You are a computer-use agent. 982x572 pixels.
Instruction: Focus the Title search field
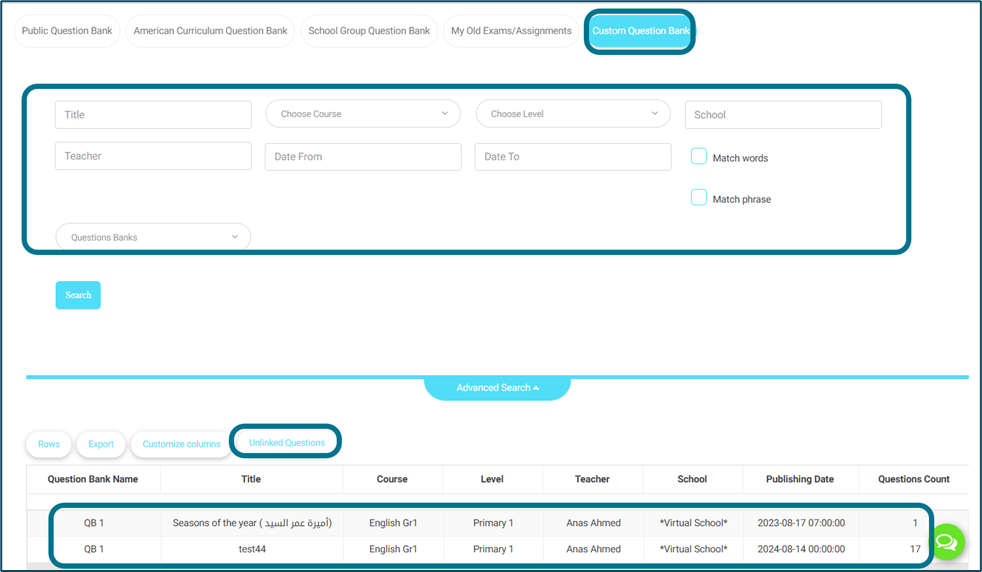[153, 115]
